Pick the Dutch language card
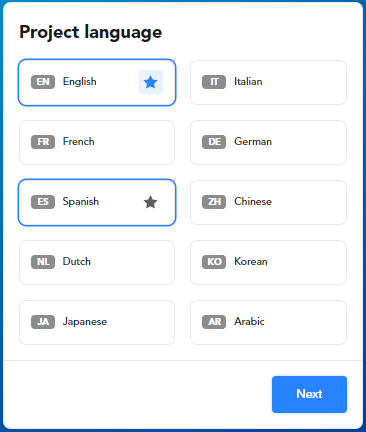The image size is (366, 432). pos(97,262)
